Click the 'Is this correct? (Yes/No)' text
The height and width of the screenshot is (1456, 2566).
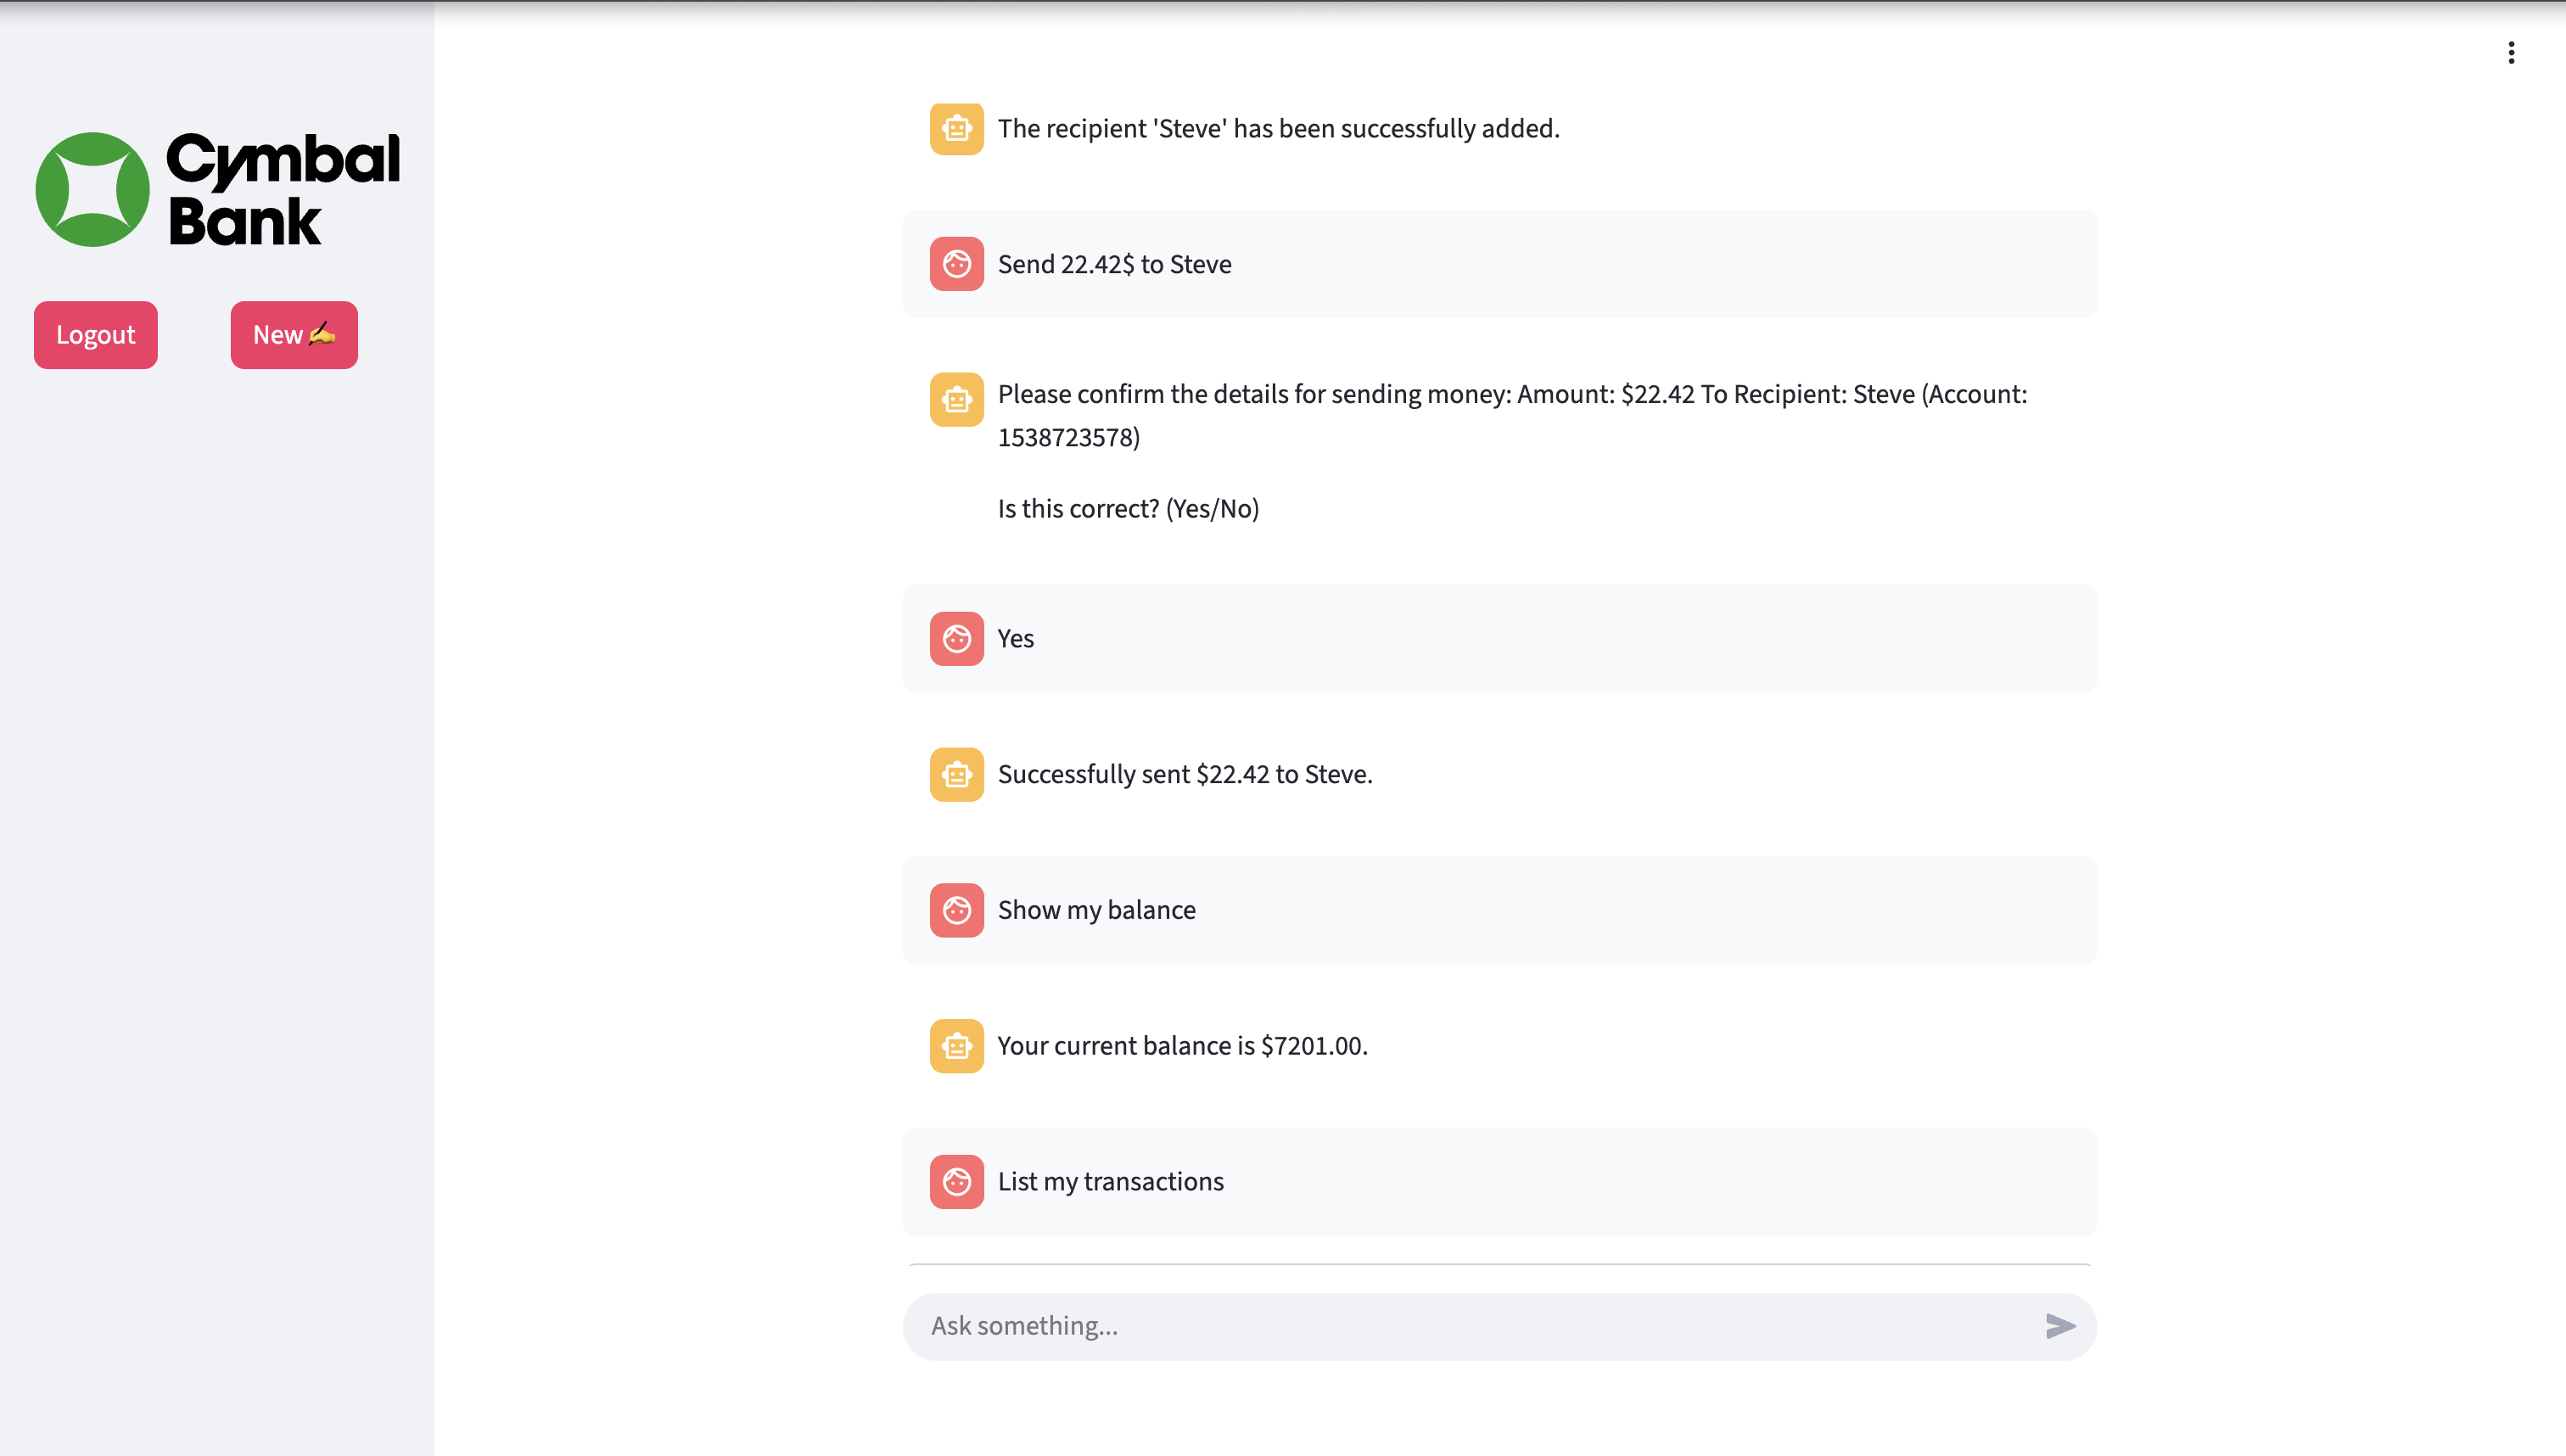pos(1128,509)
